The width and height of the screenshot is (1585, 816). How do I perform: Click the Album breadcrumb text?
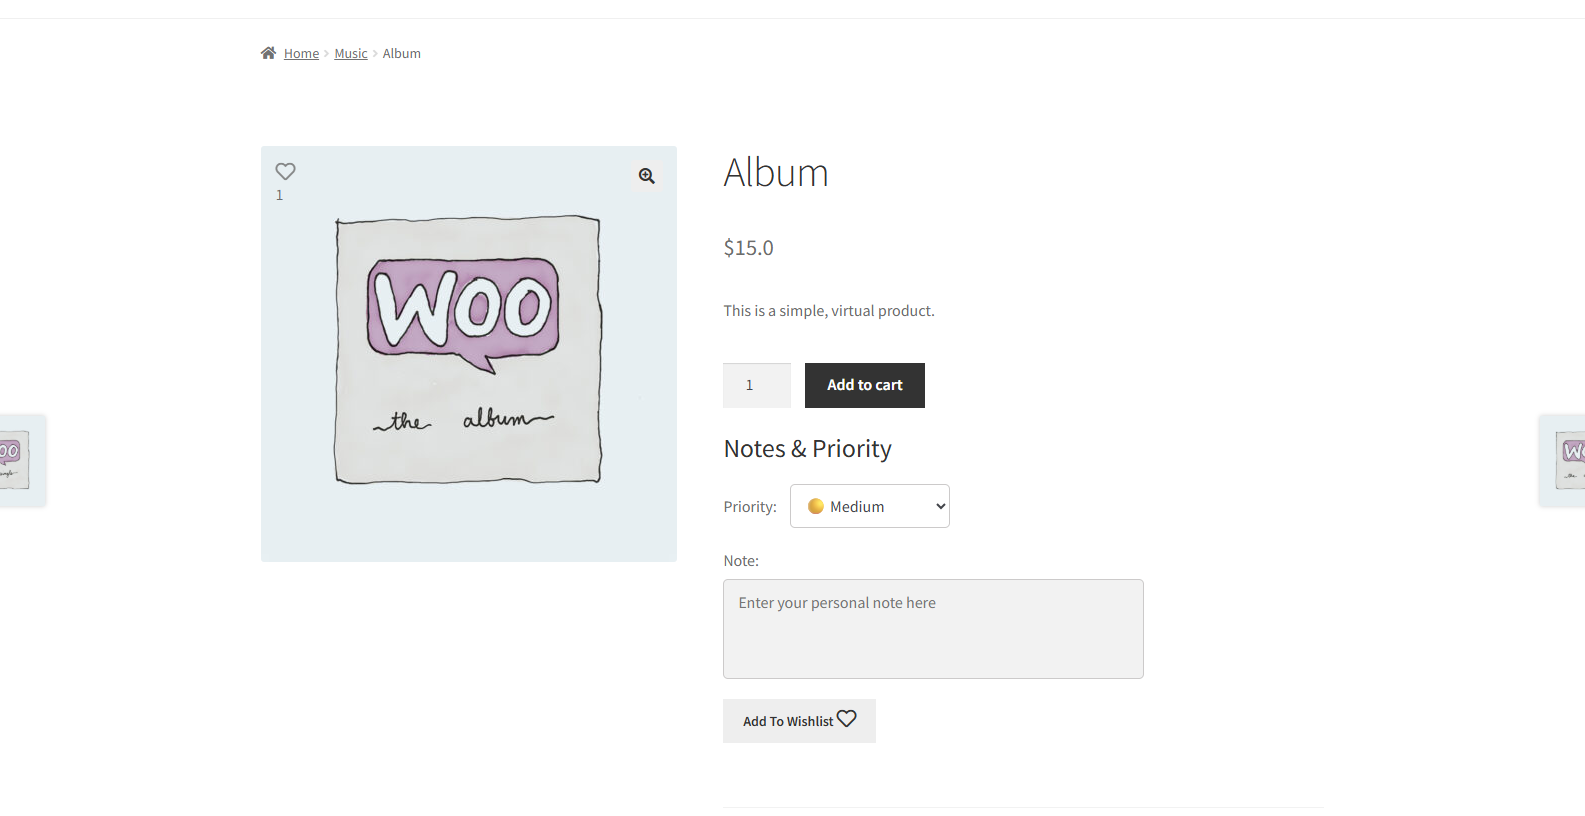pyautogui.click(x=401, y=54)
